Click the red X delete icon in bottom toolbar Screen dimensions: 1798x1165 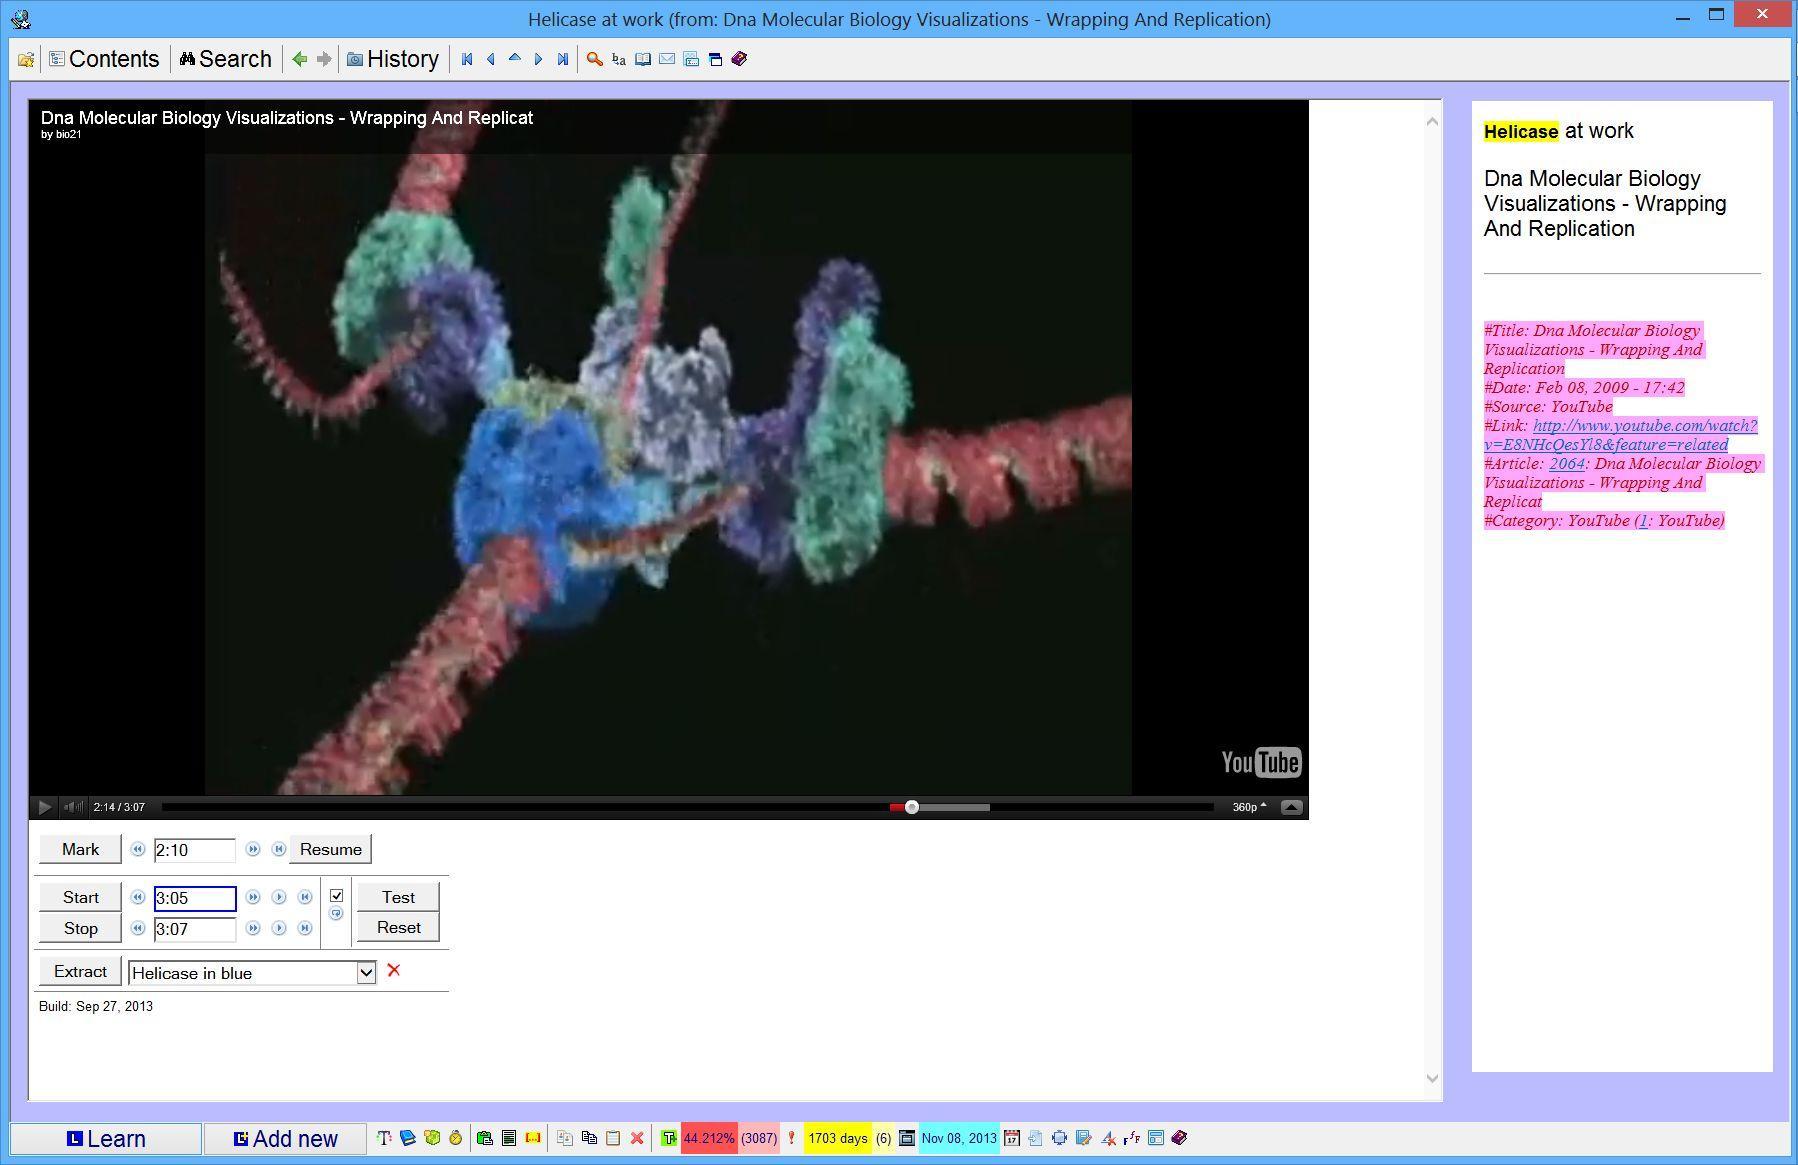tap(637, 1138)
